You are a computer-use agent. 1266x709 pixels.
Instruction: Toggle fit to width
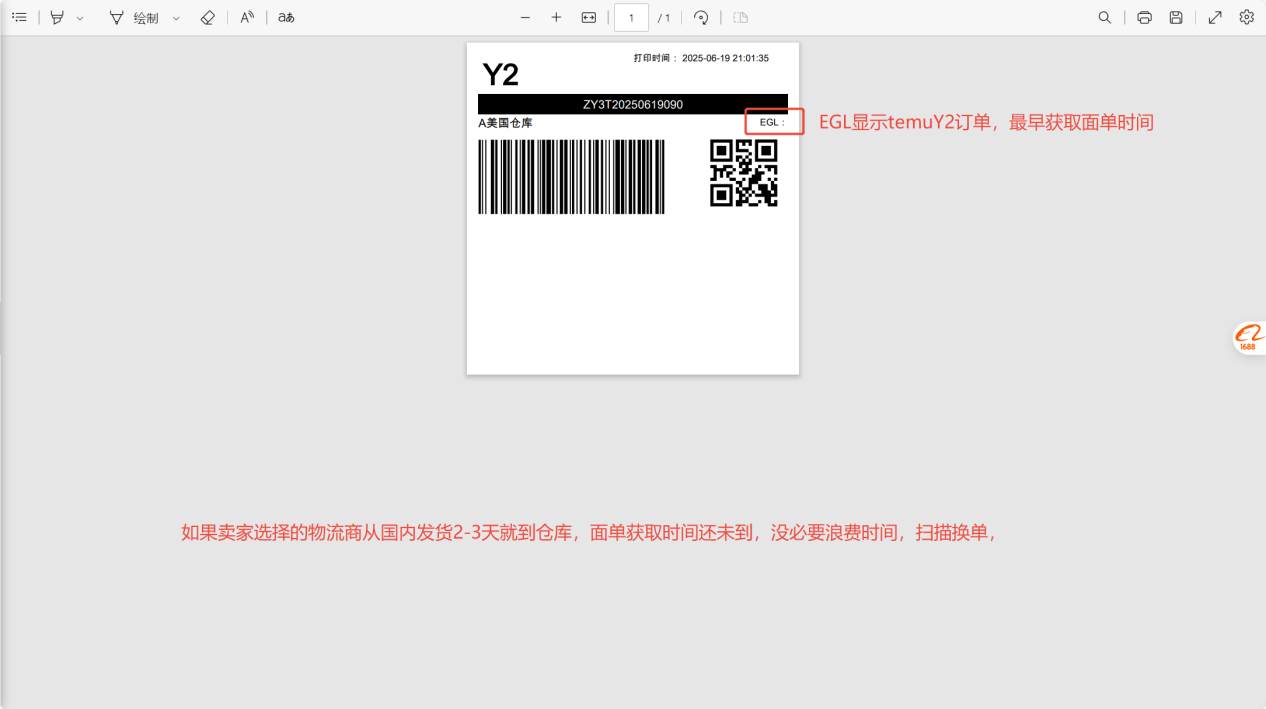point(588,17)
